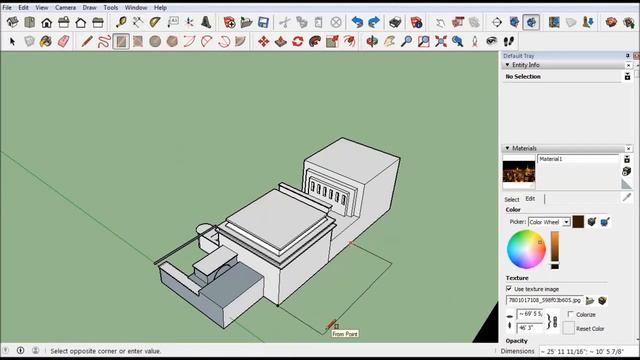This screenshot has height=360, width=640.
Task: Select the Freehand tool
Action: click(104, 41)
